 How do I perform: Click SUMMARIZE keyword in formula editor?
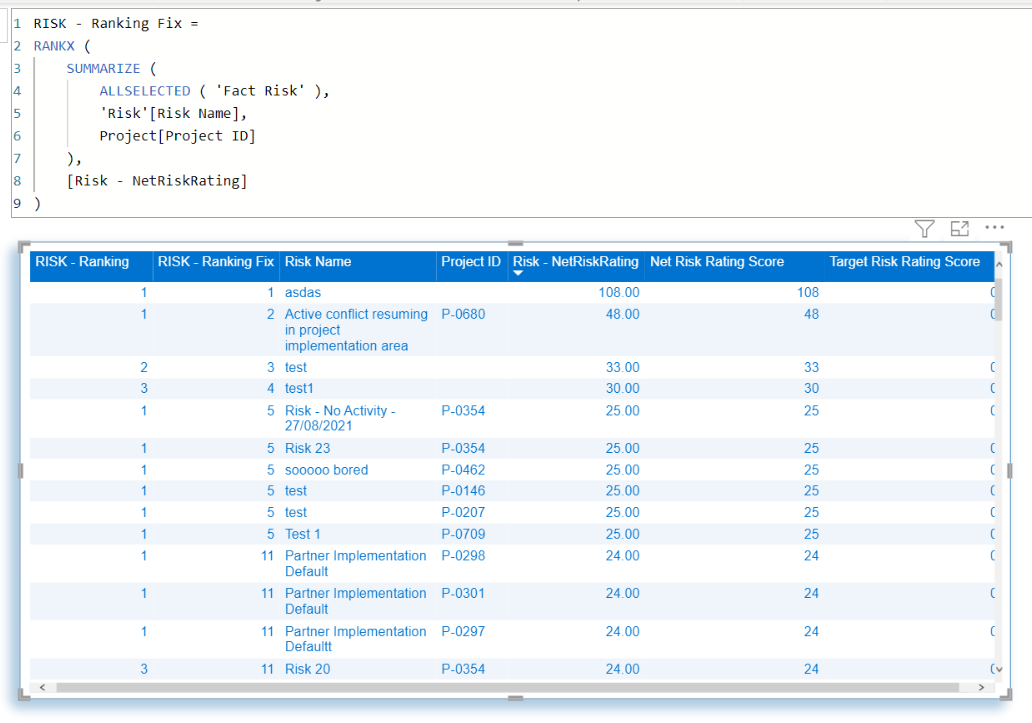pos(103,68)
